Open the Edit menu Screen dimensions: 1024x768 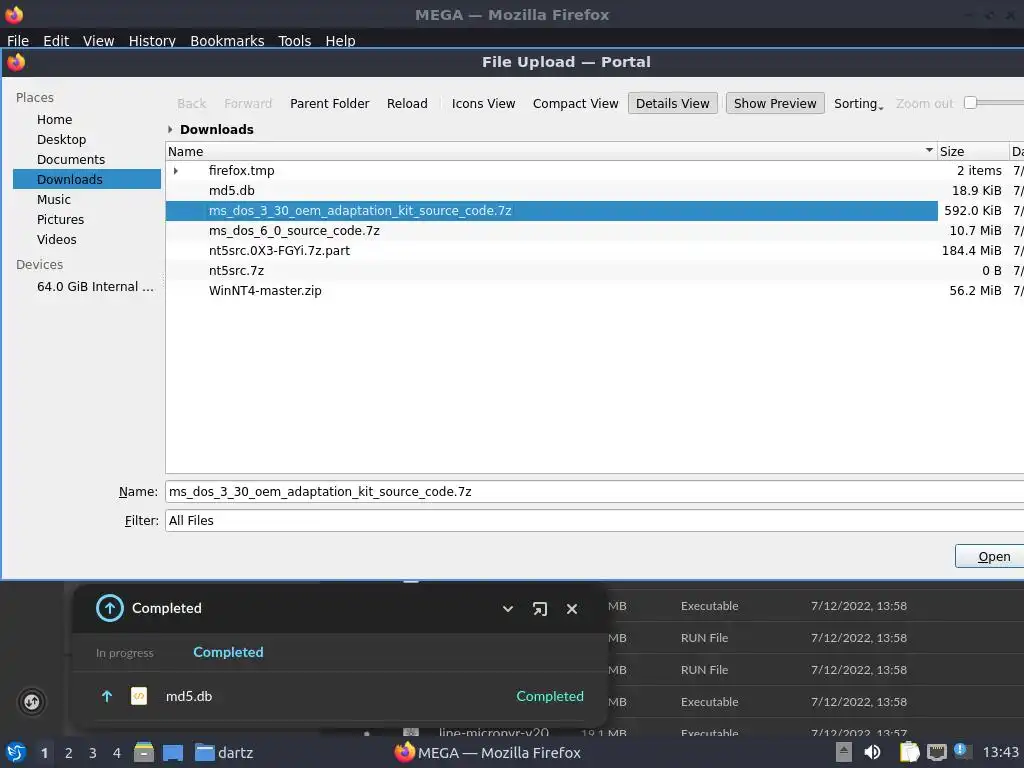56,40
